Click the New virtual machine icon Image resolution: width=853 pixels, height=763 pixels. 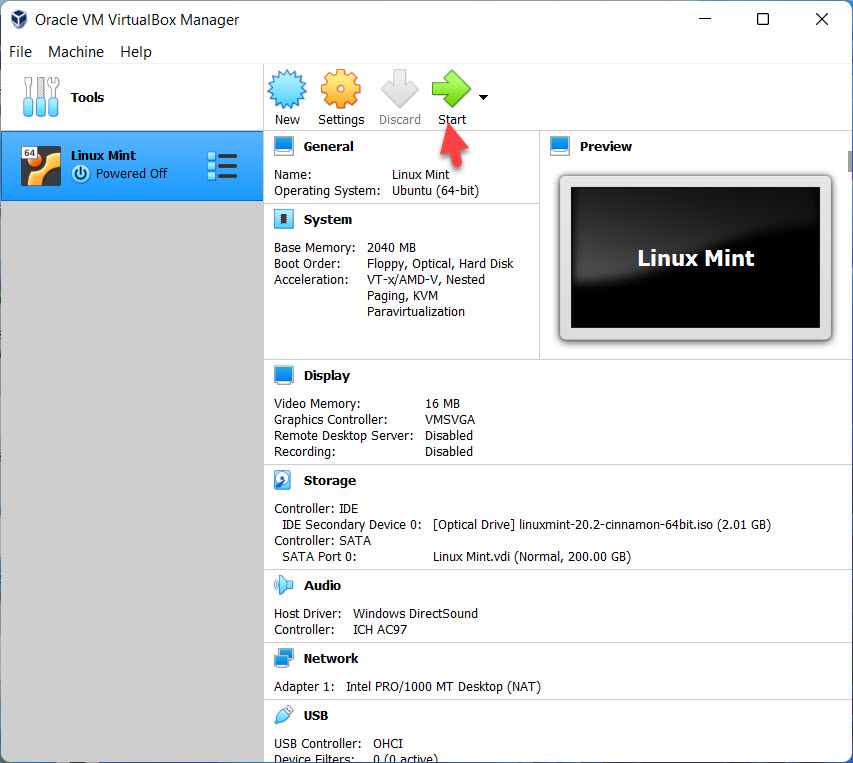287,89
